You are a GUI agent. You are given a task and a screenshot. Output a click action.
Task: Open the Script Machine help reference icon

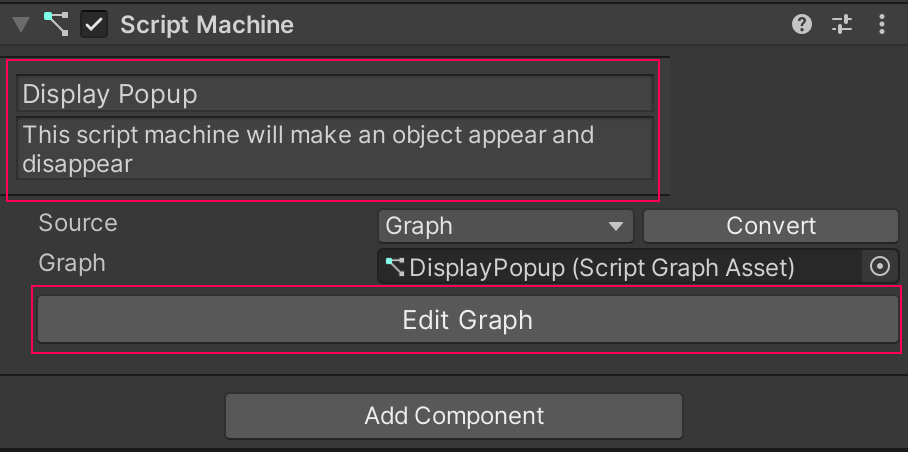click(801, 25)
